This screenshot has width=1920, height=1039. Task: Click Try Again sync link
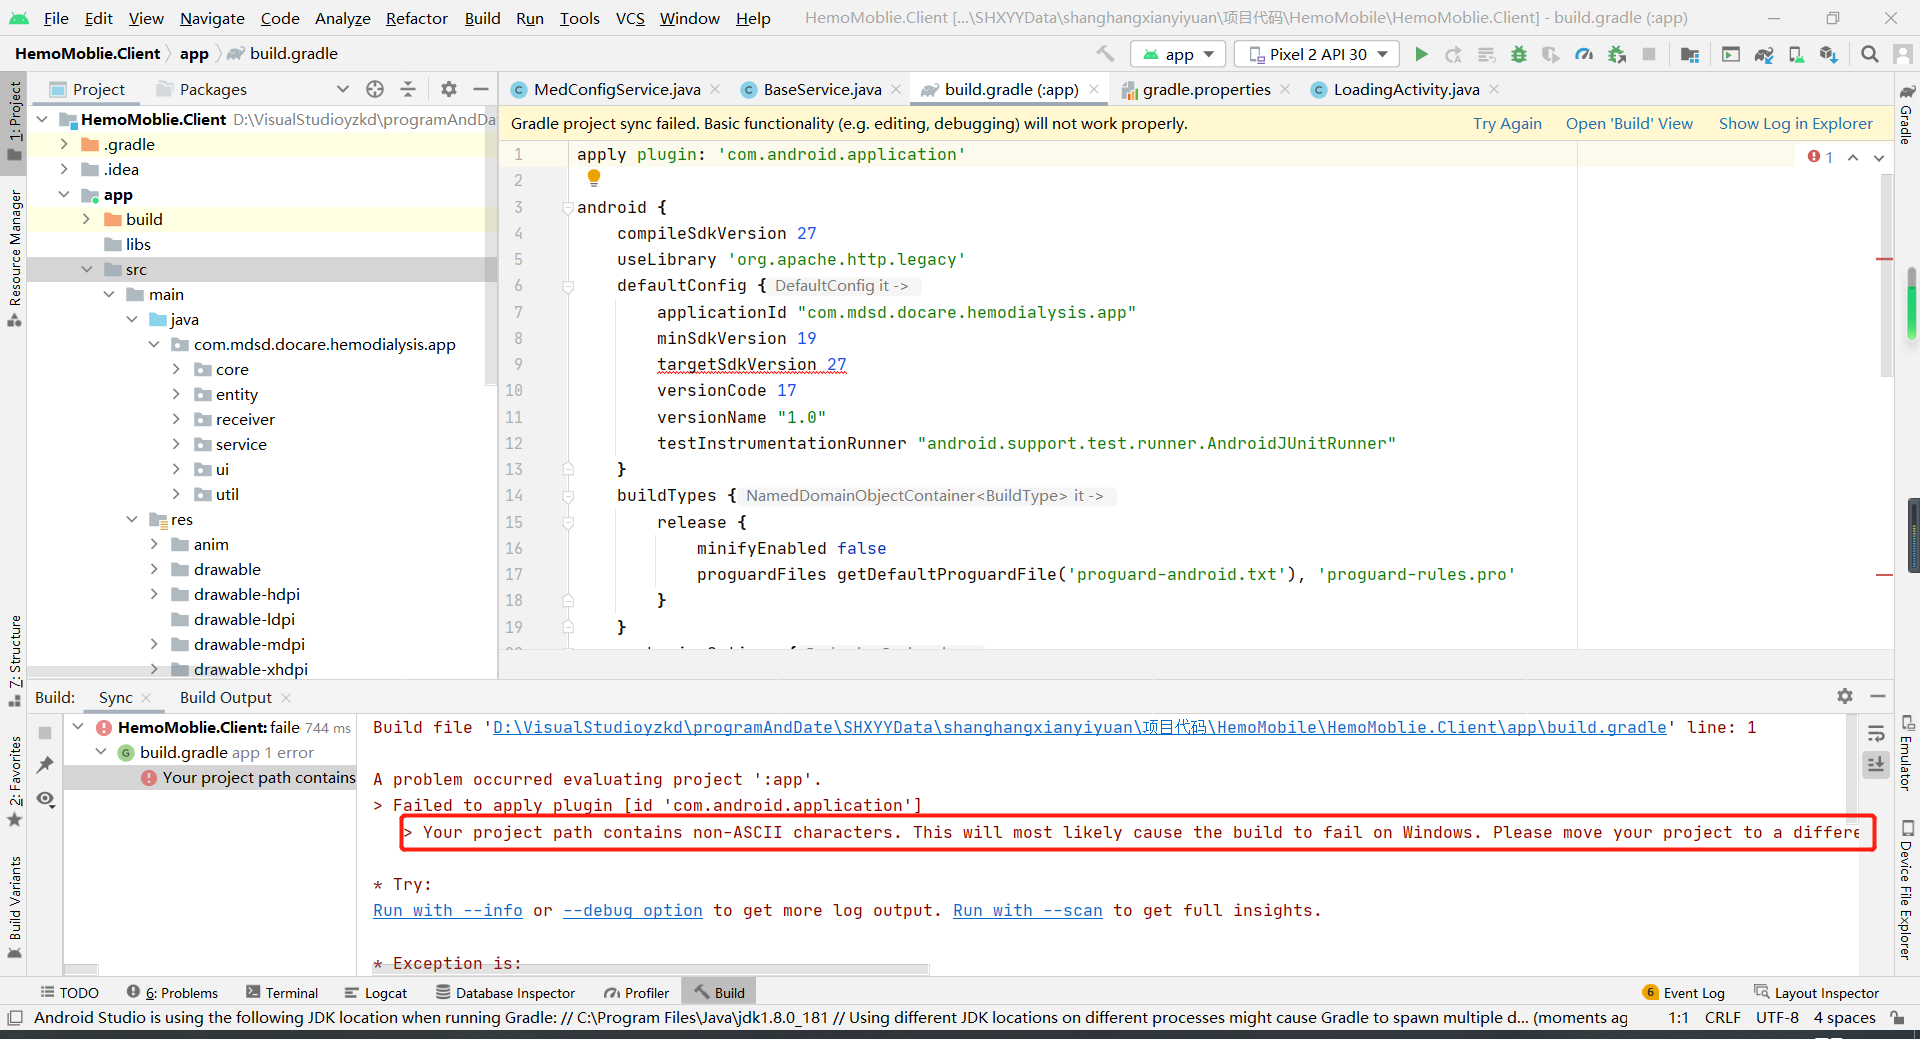pyautogui.click(x=1507, y=123)
